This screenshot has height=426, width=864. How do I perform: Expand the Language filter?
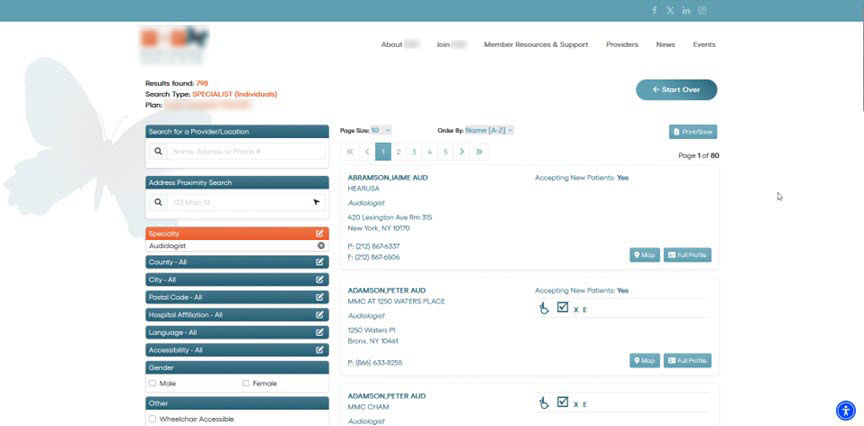(x=320, y=332)
